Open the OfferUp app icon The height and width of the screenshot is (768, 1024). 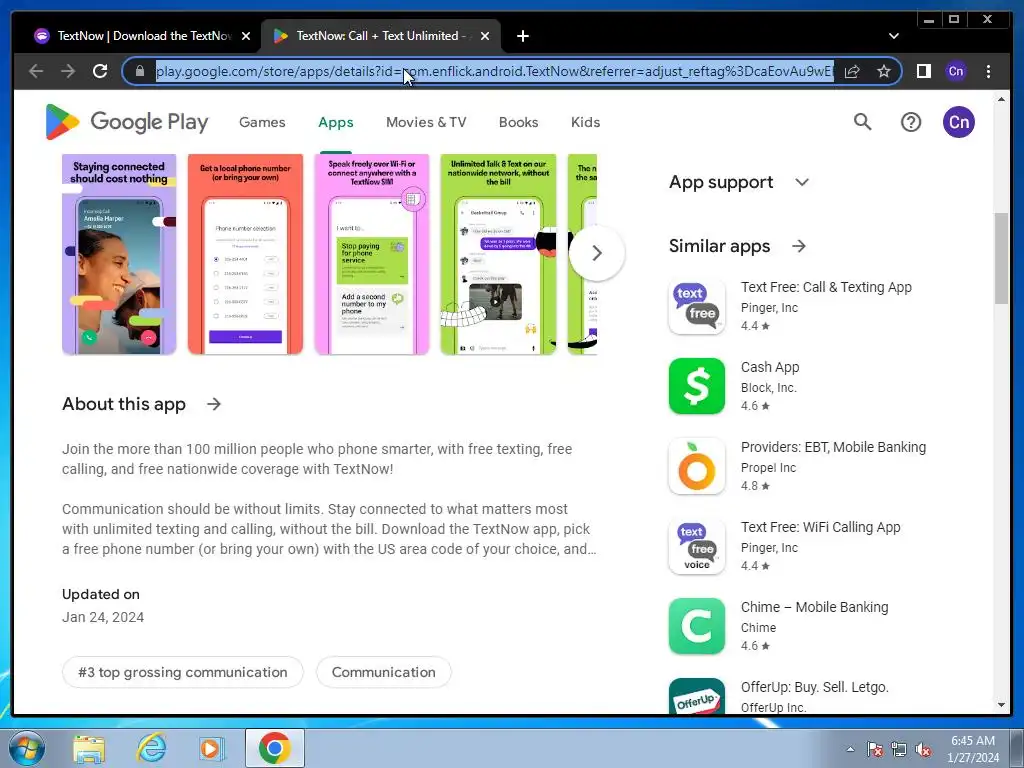click(x=697, y=696)
